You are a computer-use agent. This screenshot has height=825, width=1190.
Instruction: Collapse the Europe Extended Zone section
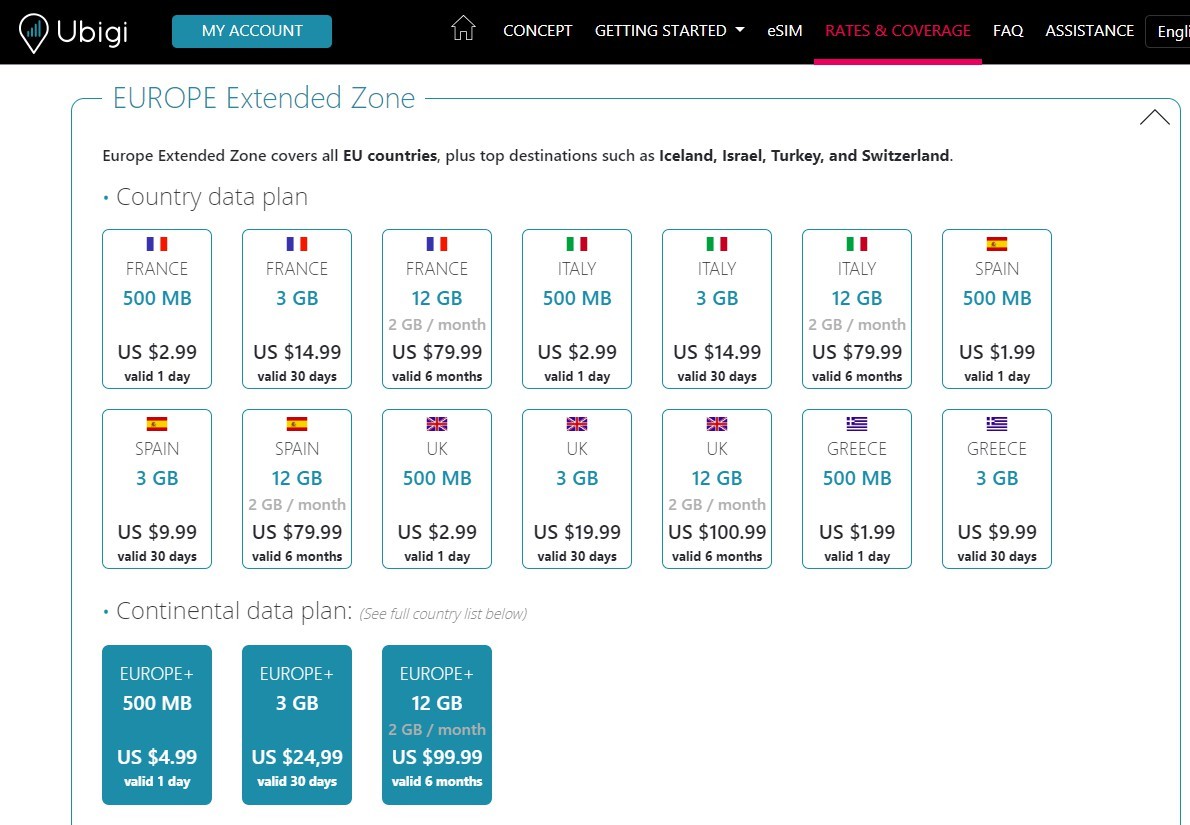tap(1154, 117)
